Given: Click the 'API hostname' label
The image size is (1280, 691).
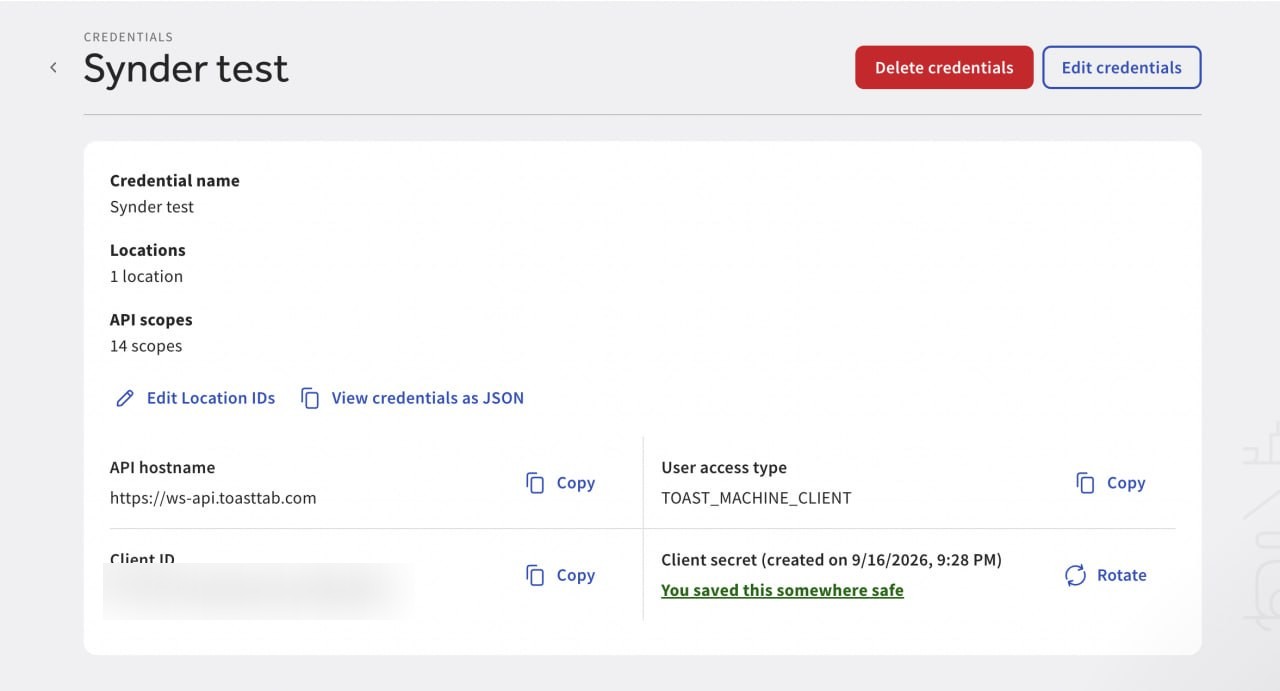Looking at the screenshot, I should 162,467.
